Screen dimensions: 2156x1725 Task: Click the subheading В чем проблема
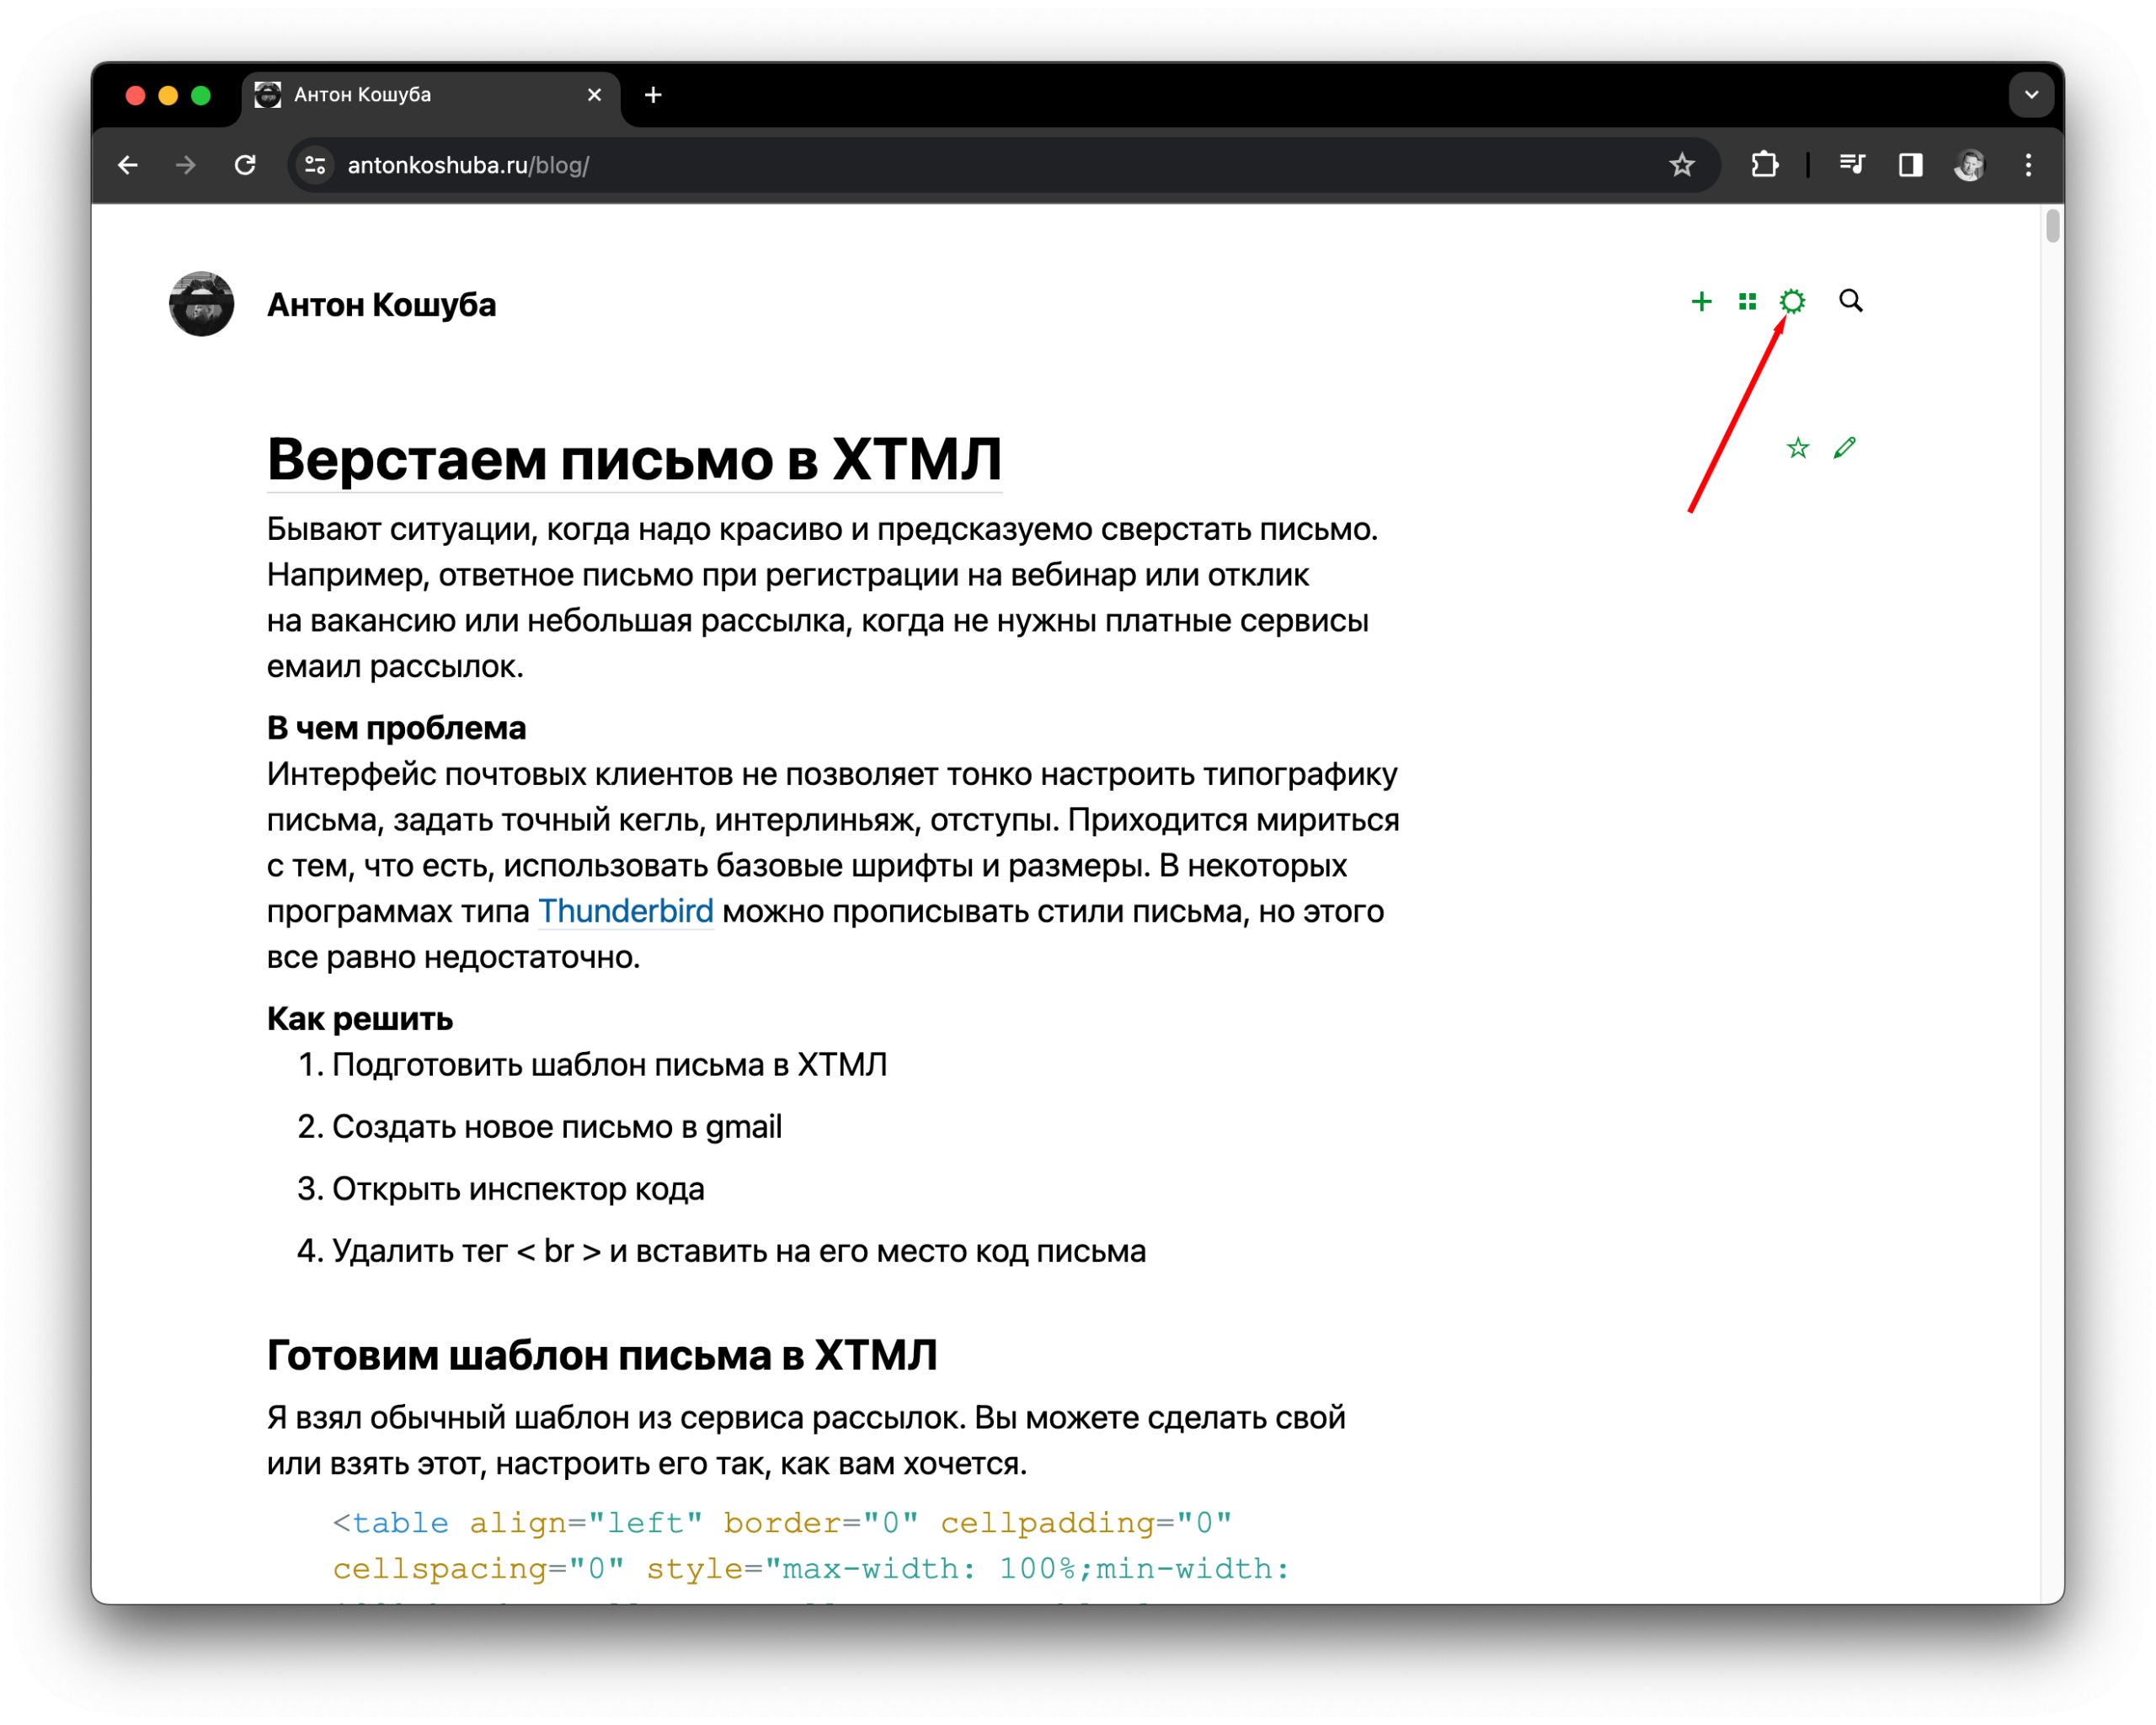click(x=396, y=728)
